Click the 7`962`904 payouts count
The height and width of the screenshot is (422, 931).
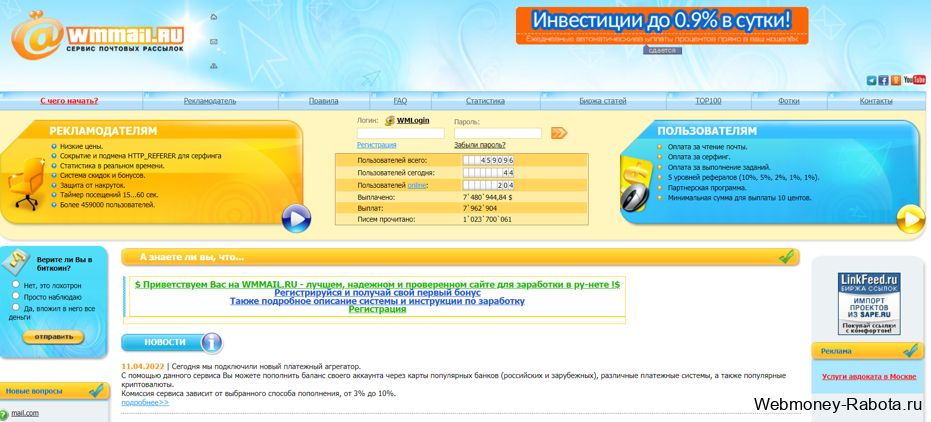tap(480, 208)
